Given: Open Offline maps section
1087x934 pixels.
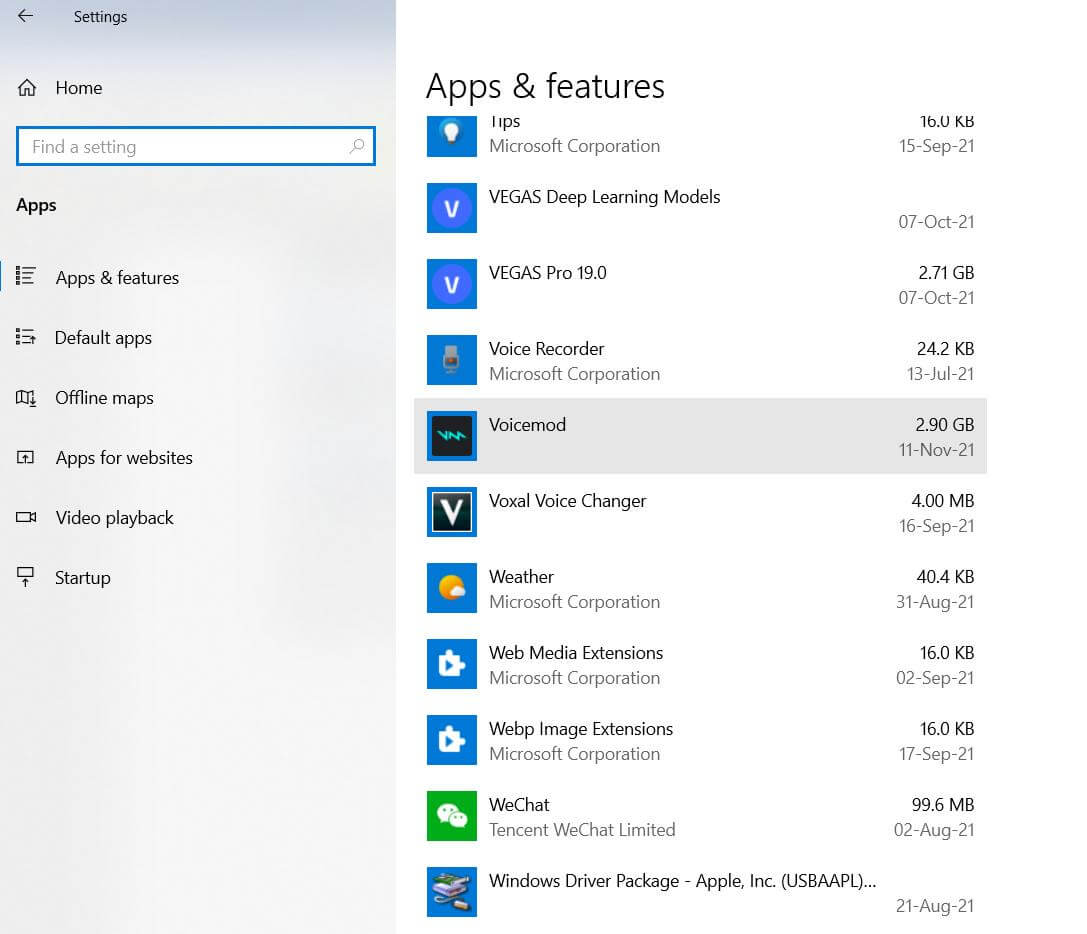Looking at the screenshot, I should coord(103,398).
